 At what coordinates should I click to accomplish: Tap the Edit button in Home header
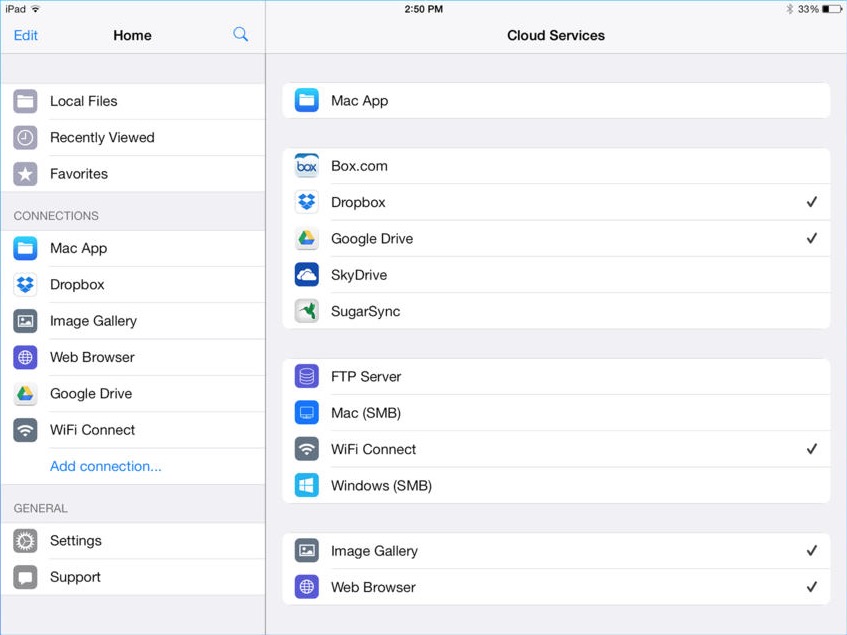25,36
